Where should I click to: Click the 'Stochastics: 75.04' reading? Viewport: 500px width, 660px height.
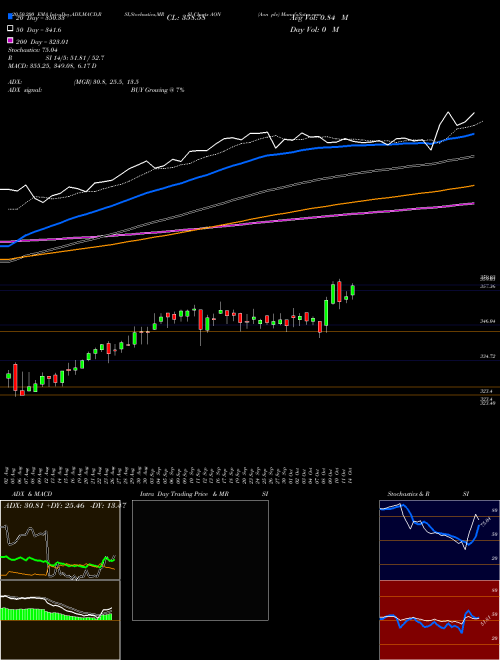pyautogui.click(x=33, y=50)
